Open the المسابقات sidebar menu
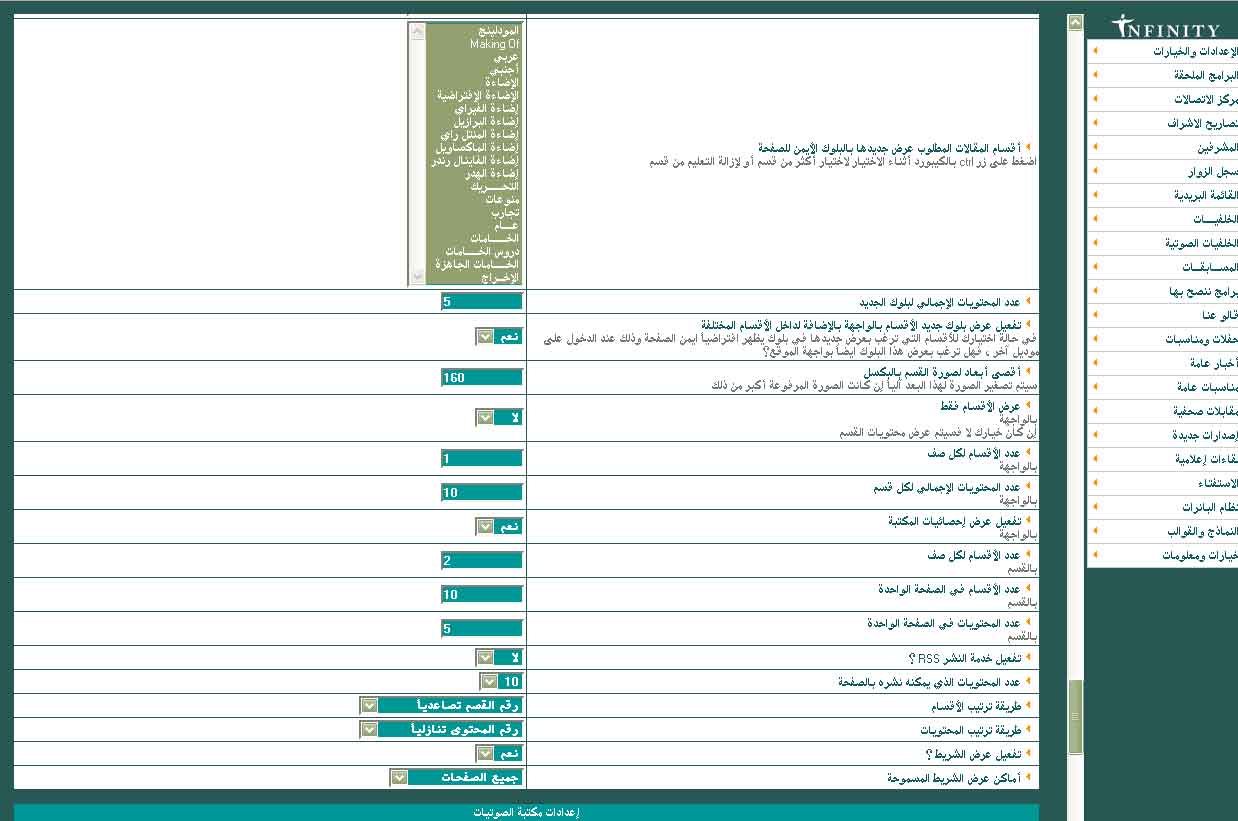Viewport: 1238px width, 821px height. point(1163,268)
